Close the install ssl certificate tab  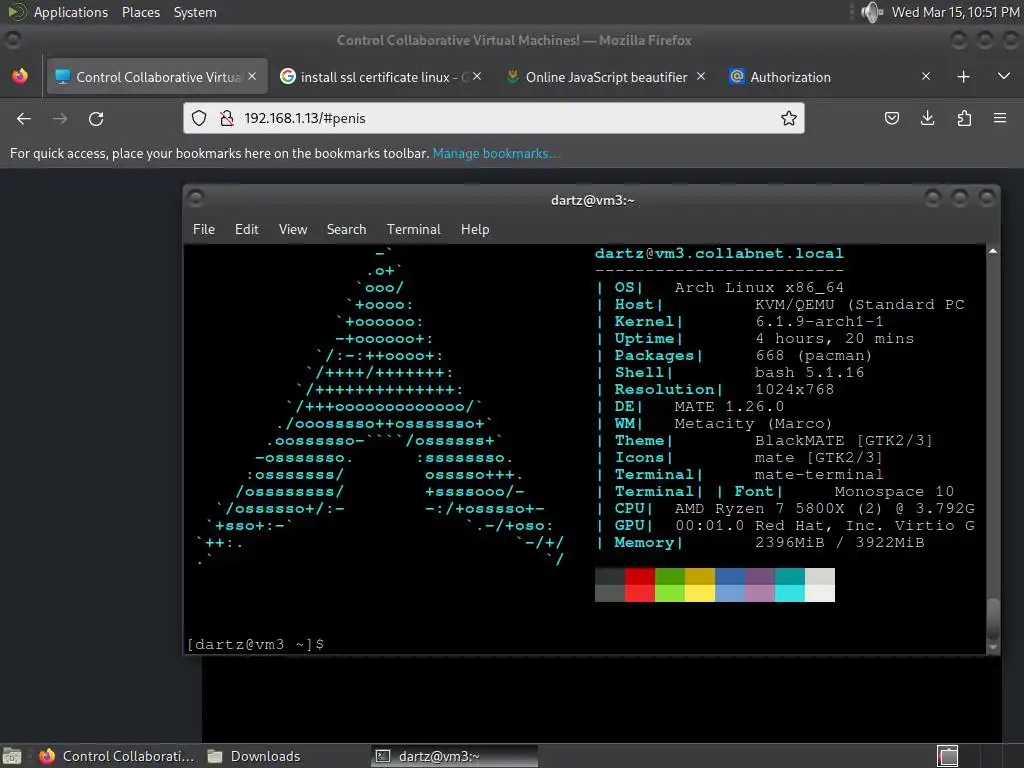tap(477, 76)
